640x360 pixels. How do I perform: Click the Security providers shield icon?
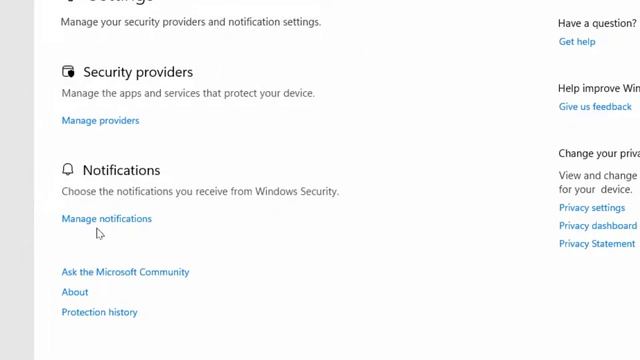(68, 71)
